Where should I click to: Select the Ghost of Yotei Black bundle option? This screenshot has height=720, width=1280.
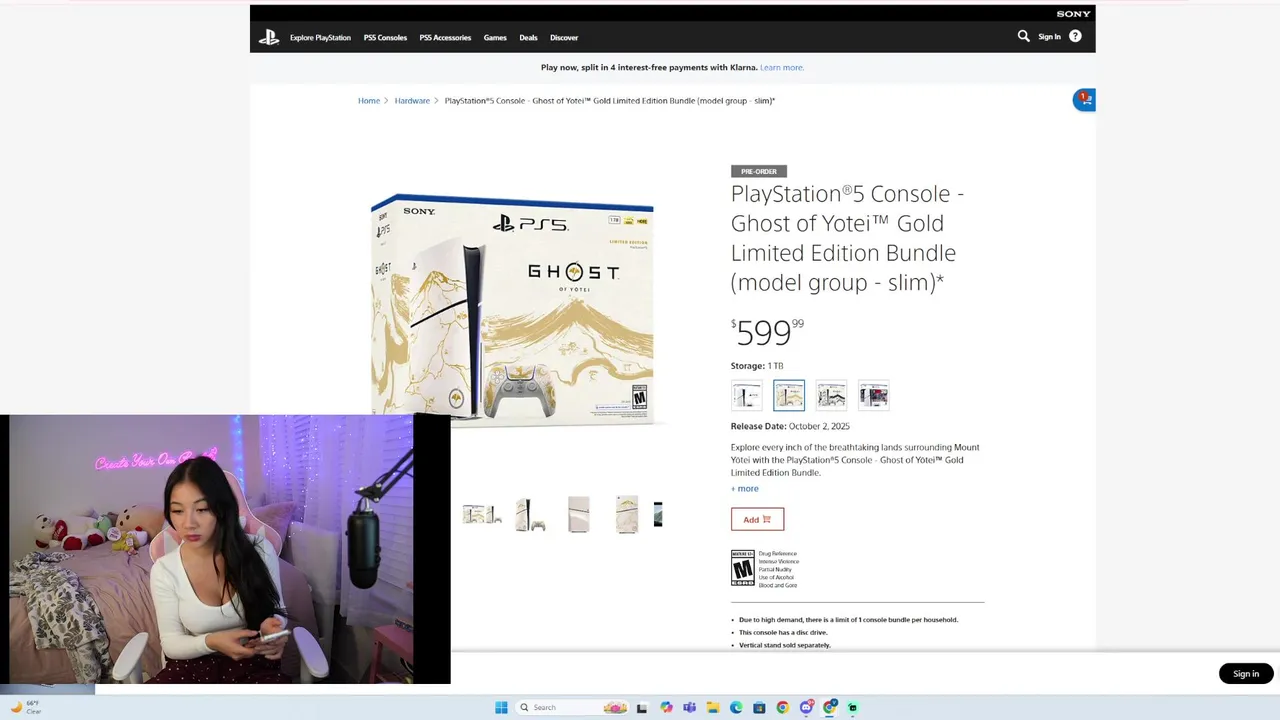(x=831, y=395)
